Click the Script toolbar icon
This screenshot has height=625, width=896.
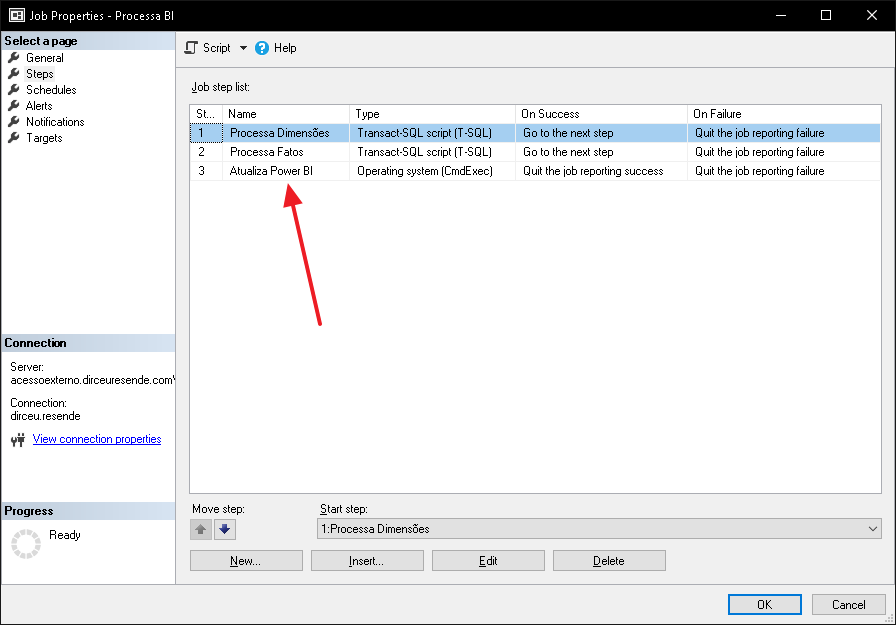(x=191, y=48)
